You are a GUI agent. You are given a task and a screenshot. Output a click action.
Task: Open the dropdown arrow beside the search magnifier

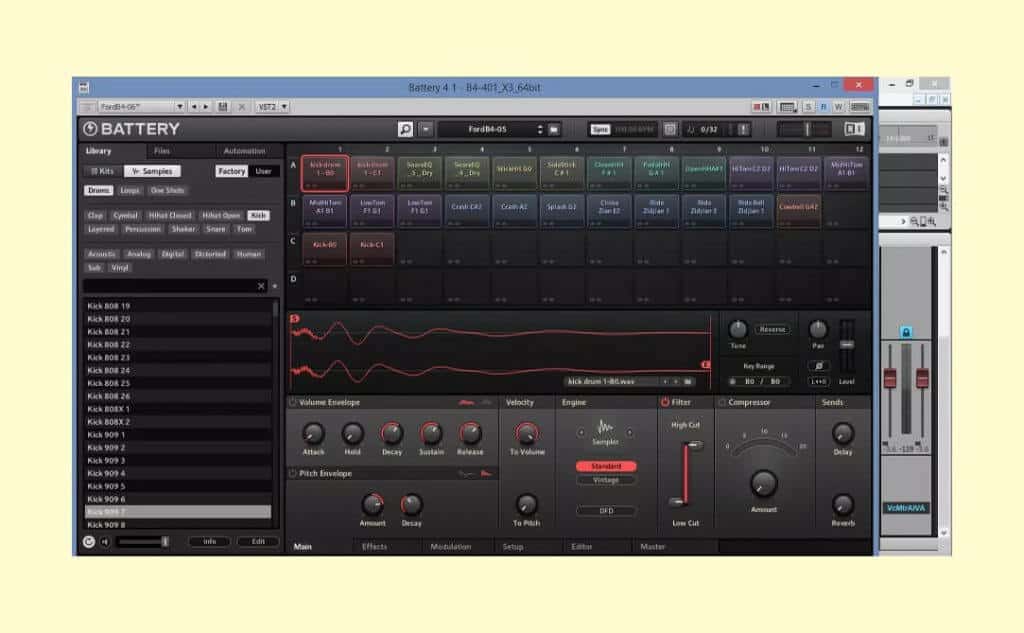426,129
